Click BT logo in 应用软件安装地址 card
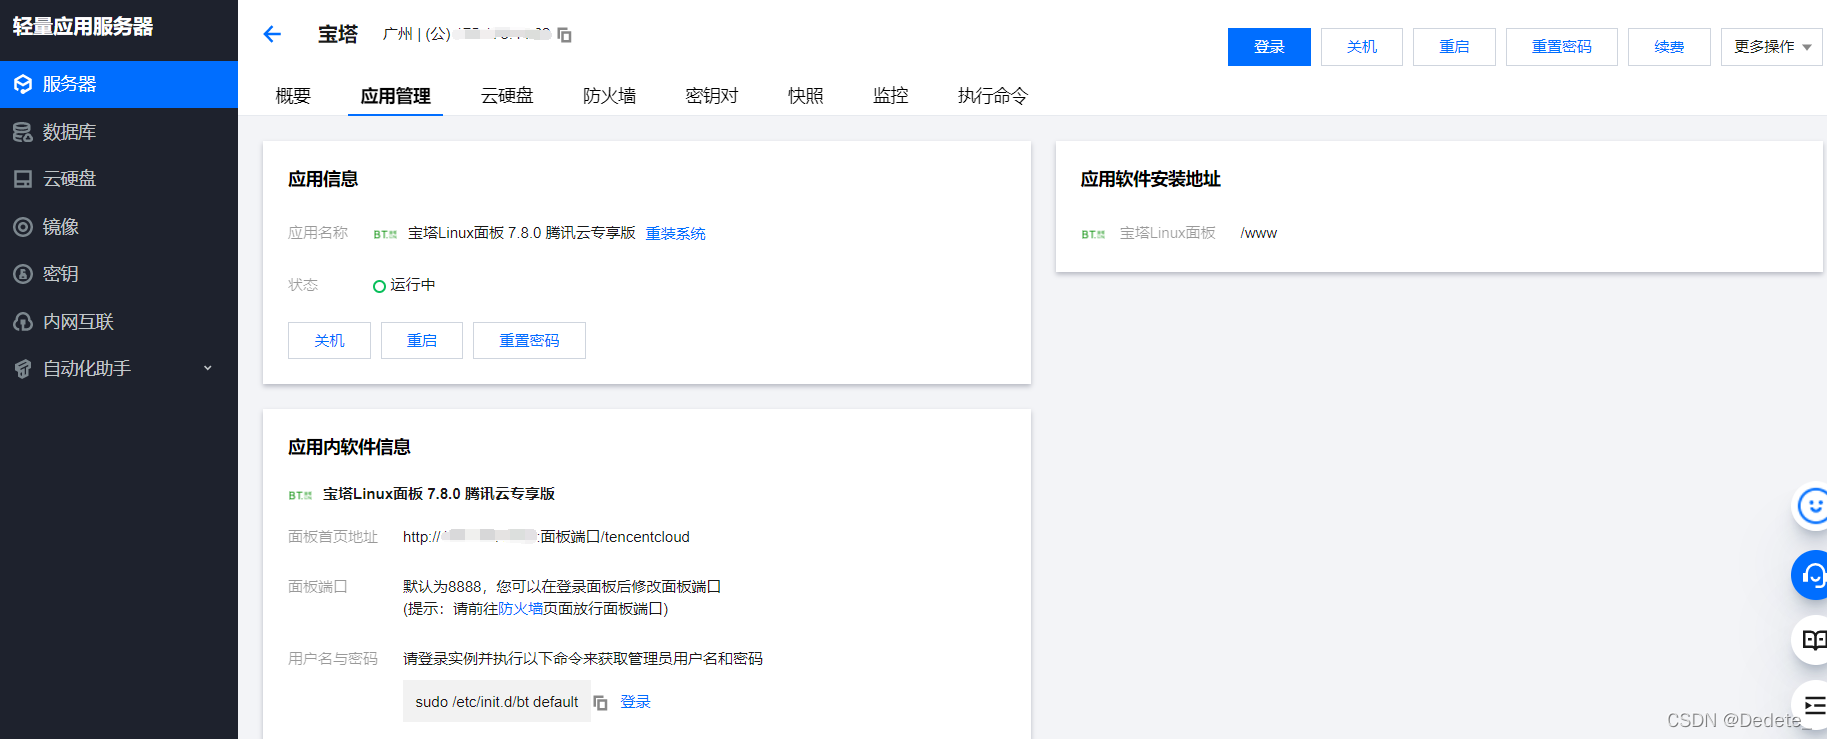Screen dimensions: 1827x739 tap(1093, 234)
